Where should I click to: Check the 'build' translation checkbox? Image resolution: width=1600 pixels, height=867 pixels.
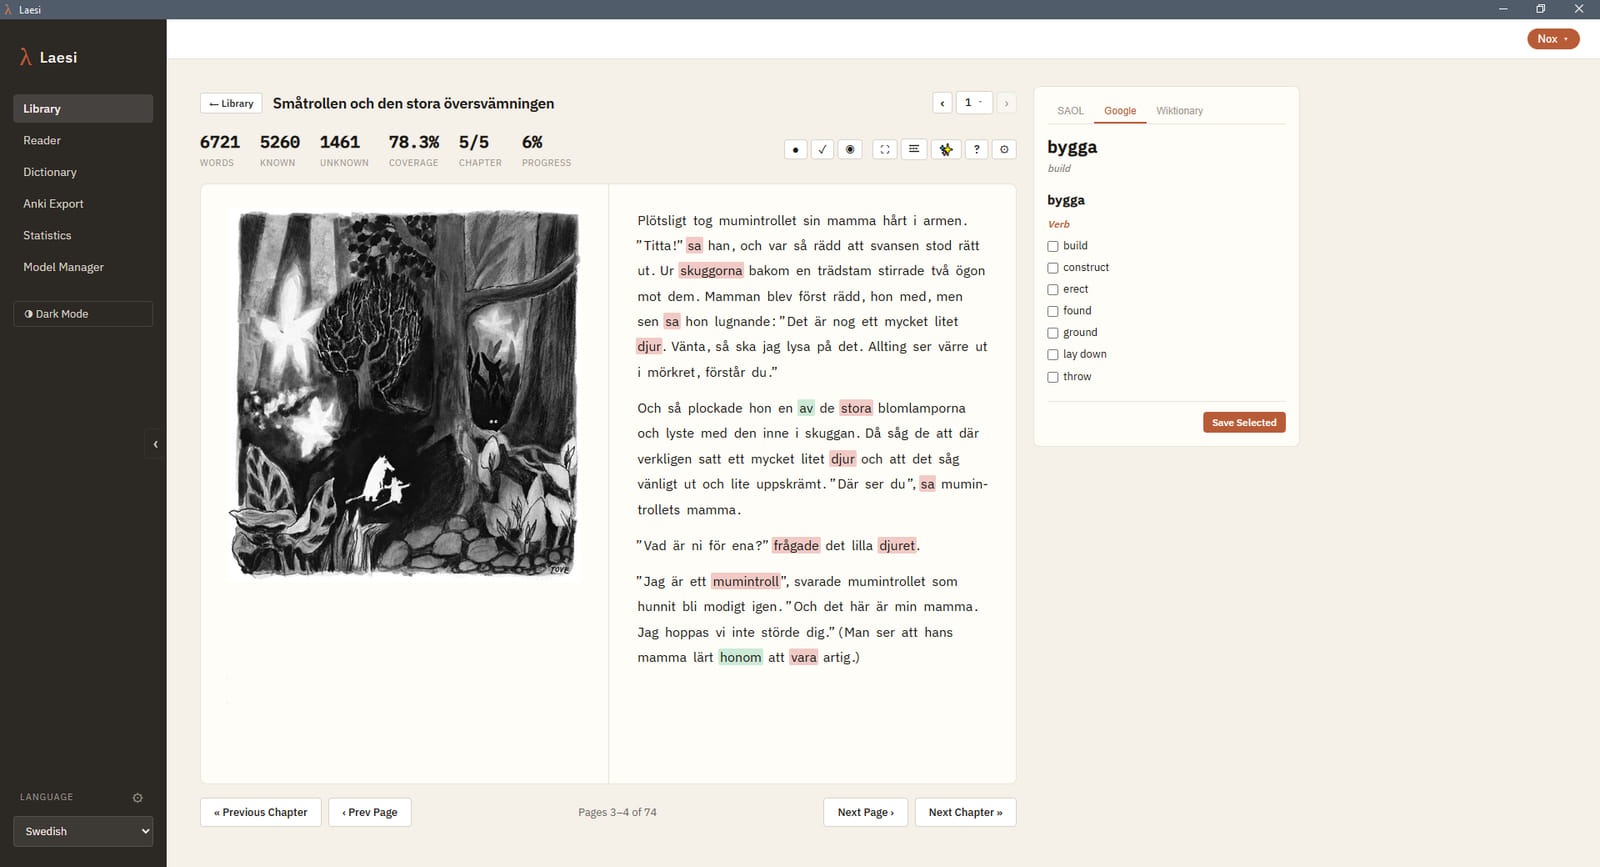click(1053, 246)
